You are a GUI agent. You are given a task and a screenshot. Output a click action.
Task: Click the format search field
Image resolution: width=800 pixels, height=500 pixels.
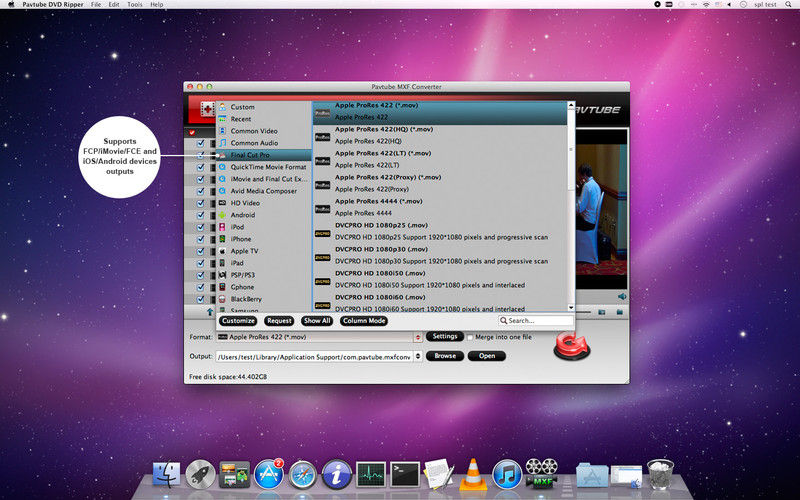click(536, 320)
